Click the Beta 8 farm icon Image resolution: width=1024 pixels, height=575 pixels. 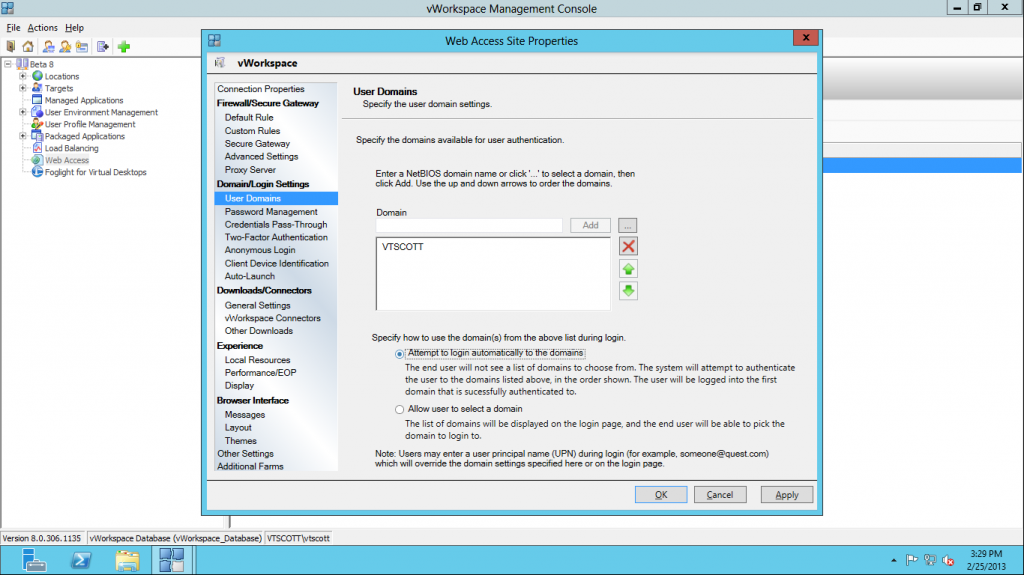click(22, 64)
